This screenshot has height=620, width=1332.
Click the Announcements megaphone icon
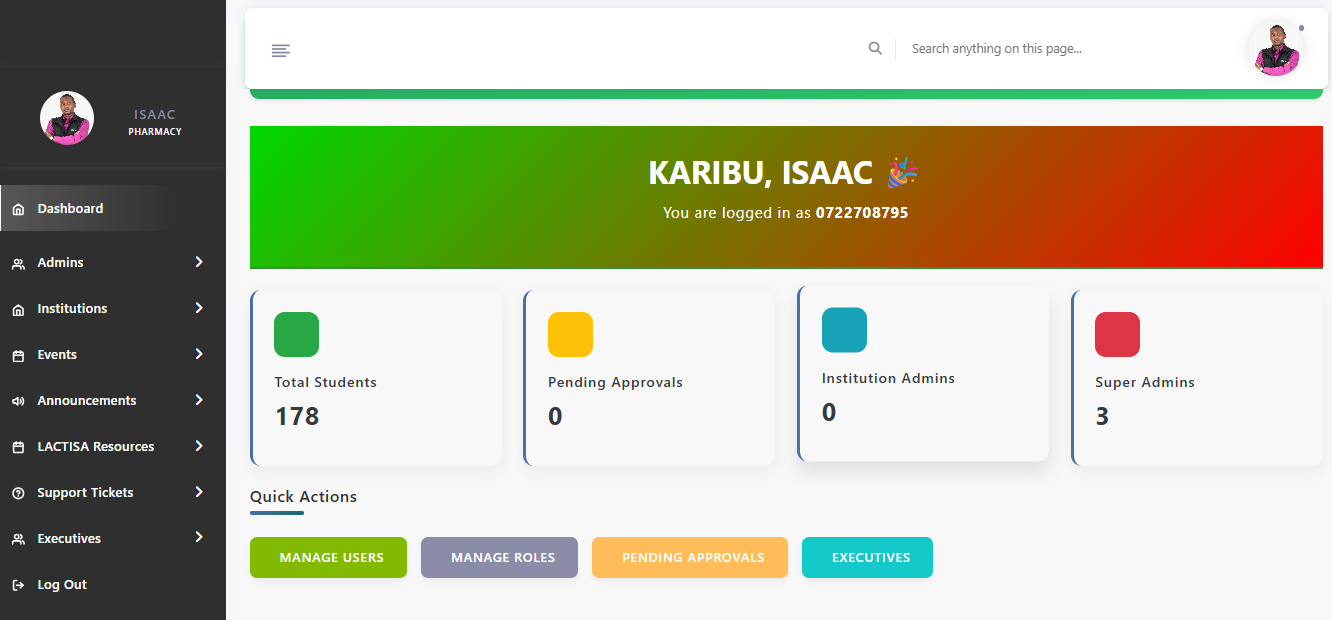[18, 401]
